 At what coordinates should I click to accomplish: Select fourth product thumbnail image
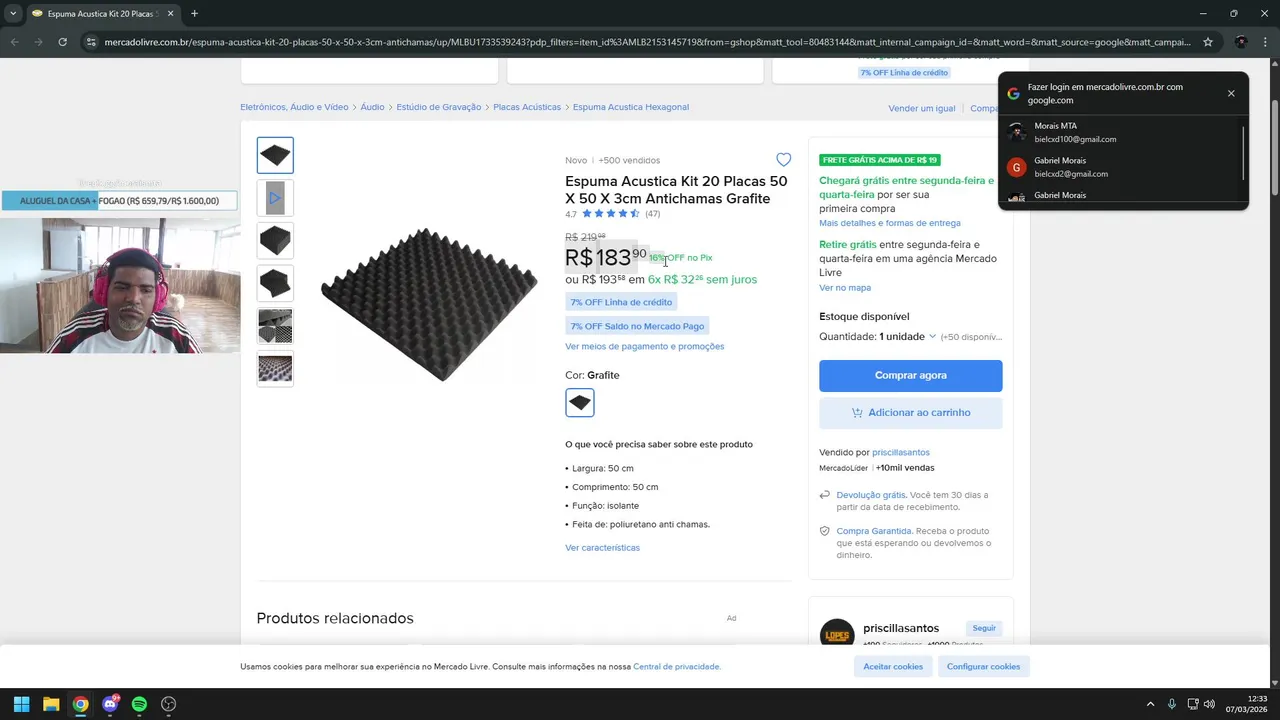coord(275,283)
